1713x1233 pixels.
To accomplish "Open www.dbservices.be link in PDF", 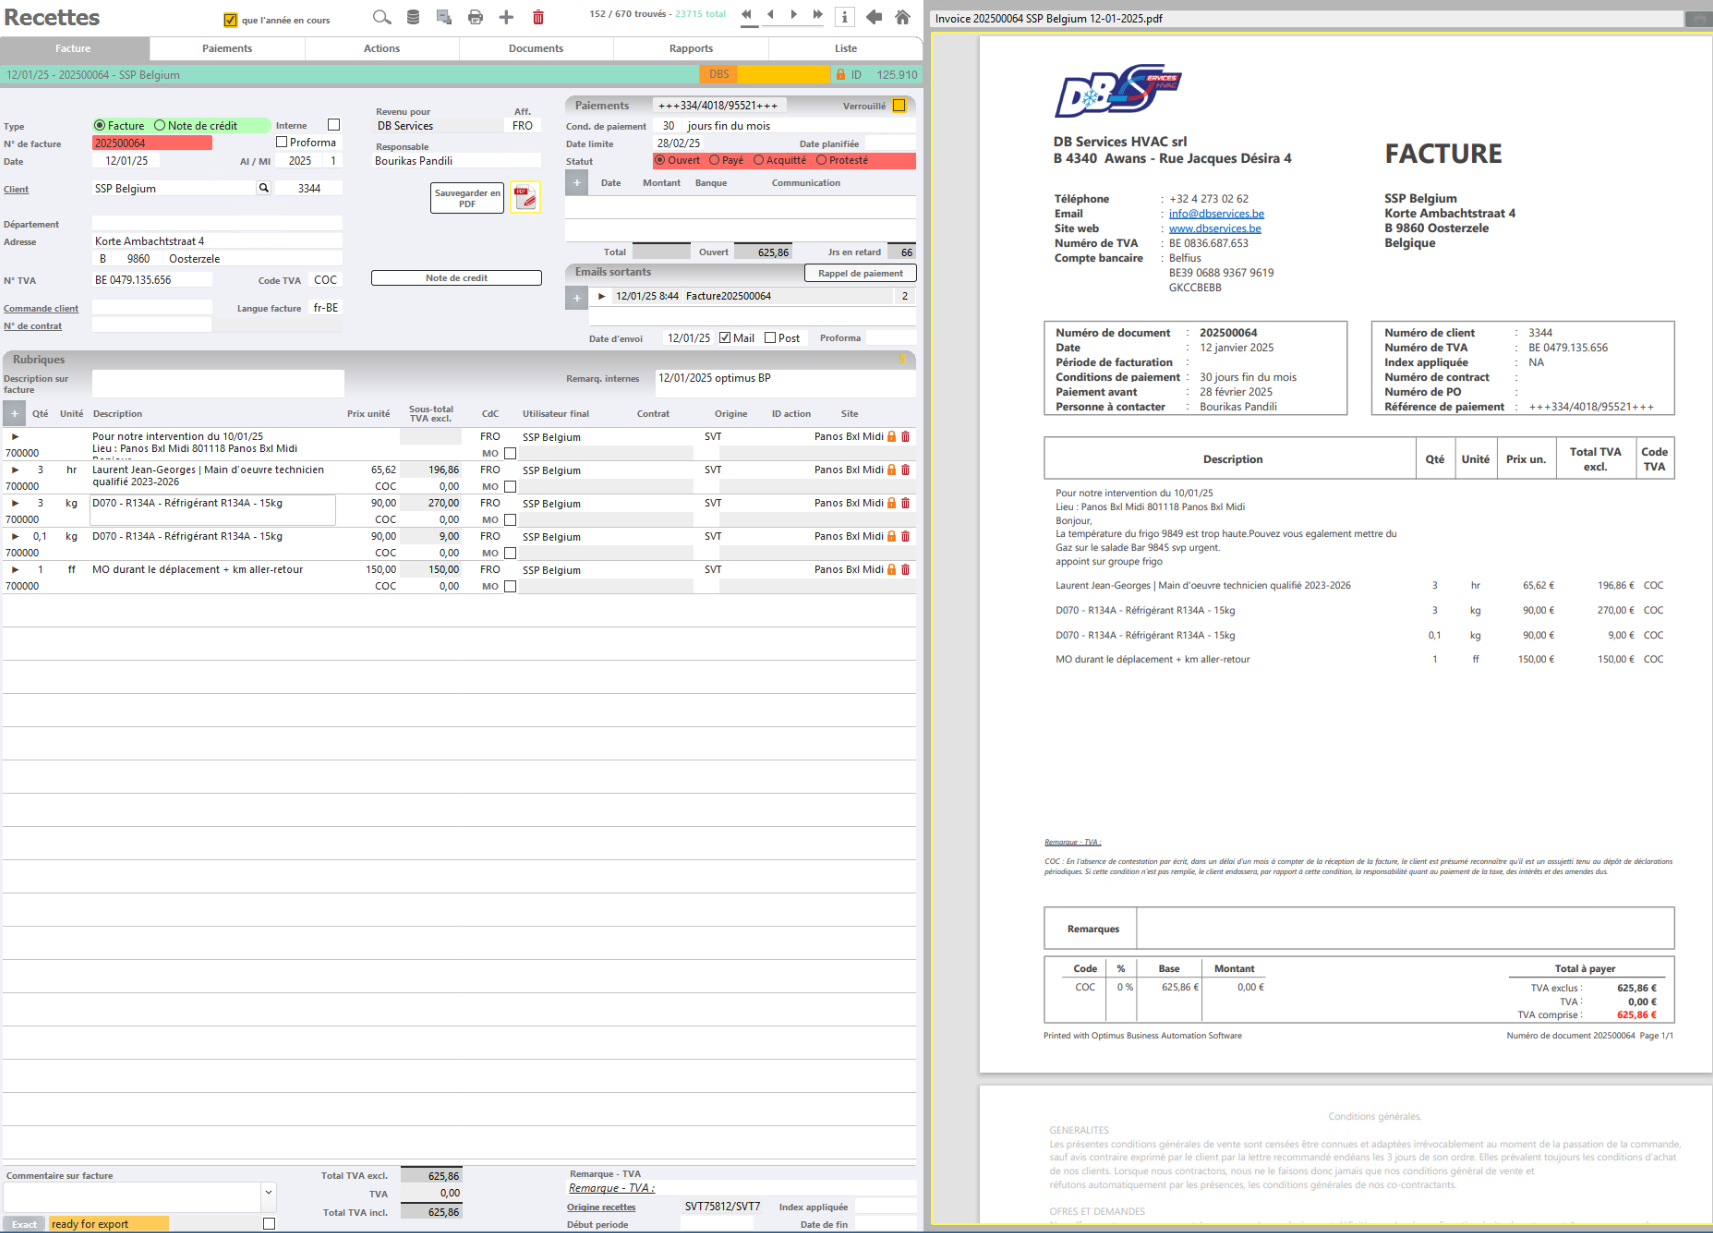I will tap(1215, 229).
